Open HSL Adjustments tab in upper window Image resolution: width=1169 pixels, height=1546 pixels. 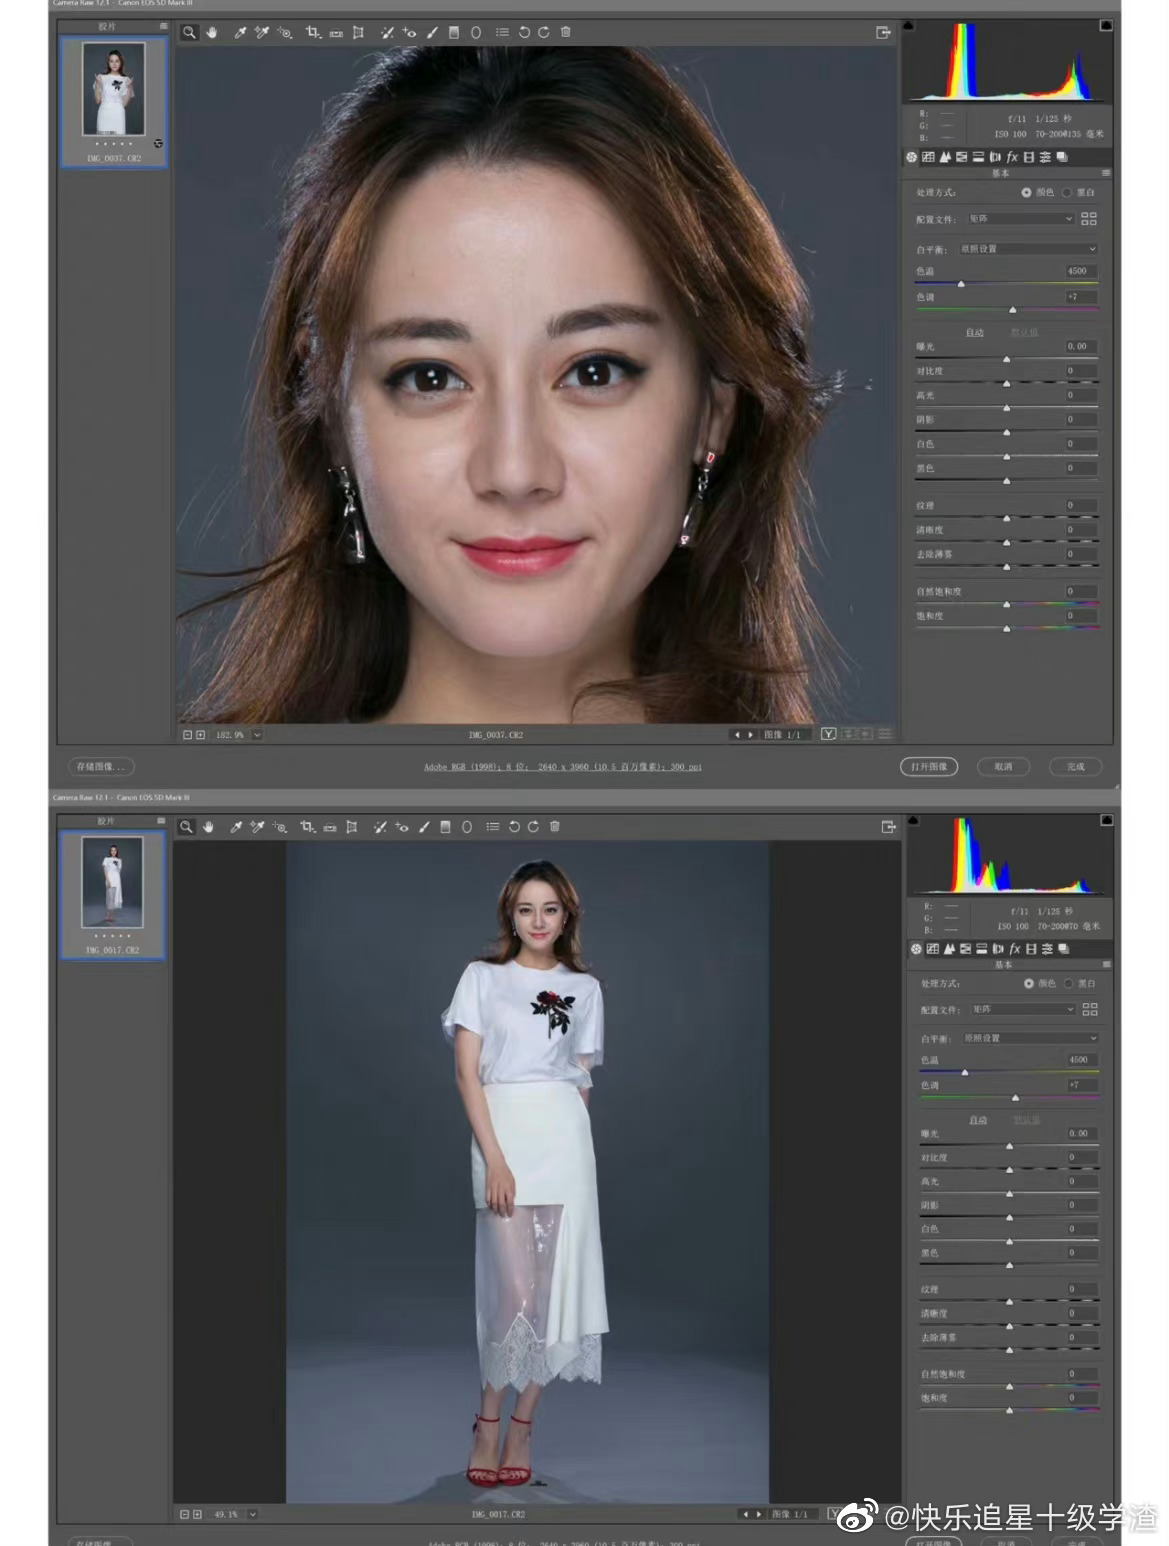click(961, 157)
